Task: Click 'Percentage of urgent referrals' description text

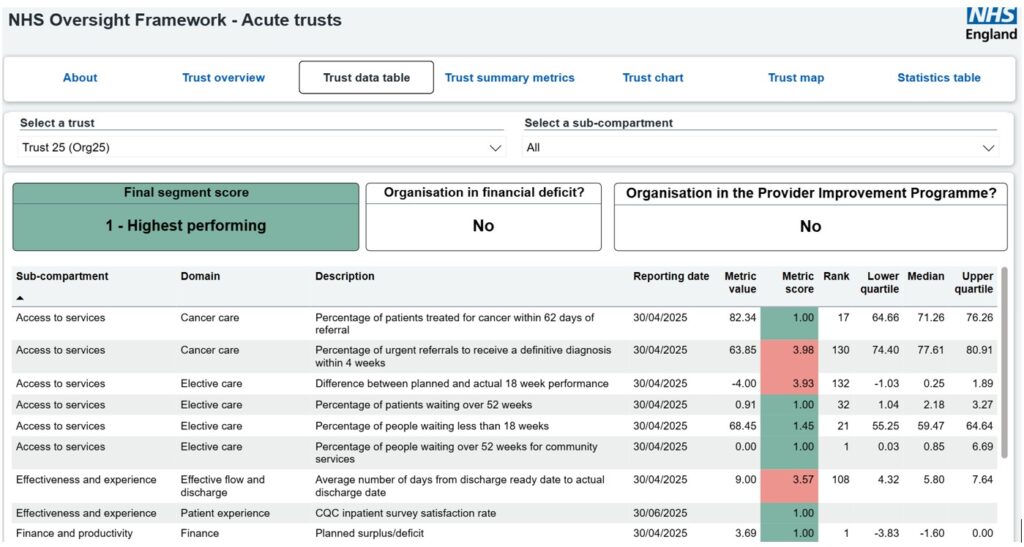Action: [x=463, y=356]
